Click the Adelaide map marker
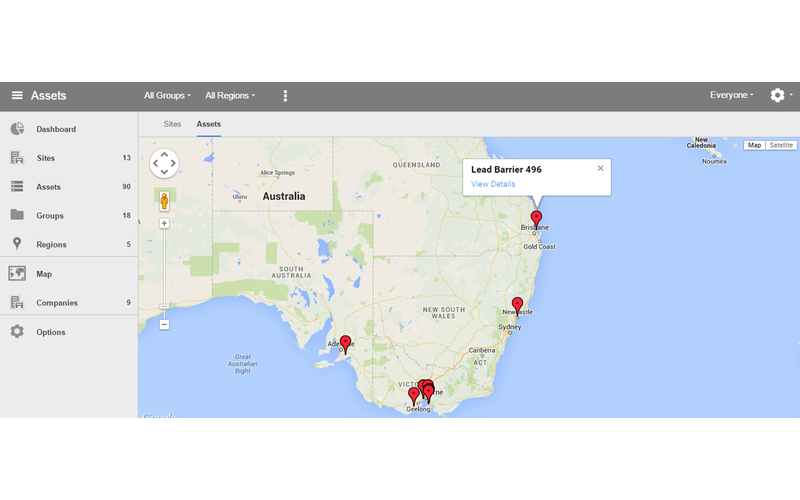 click(x=345, y=344)
